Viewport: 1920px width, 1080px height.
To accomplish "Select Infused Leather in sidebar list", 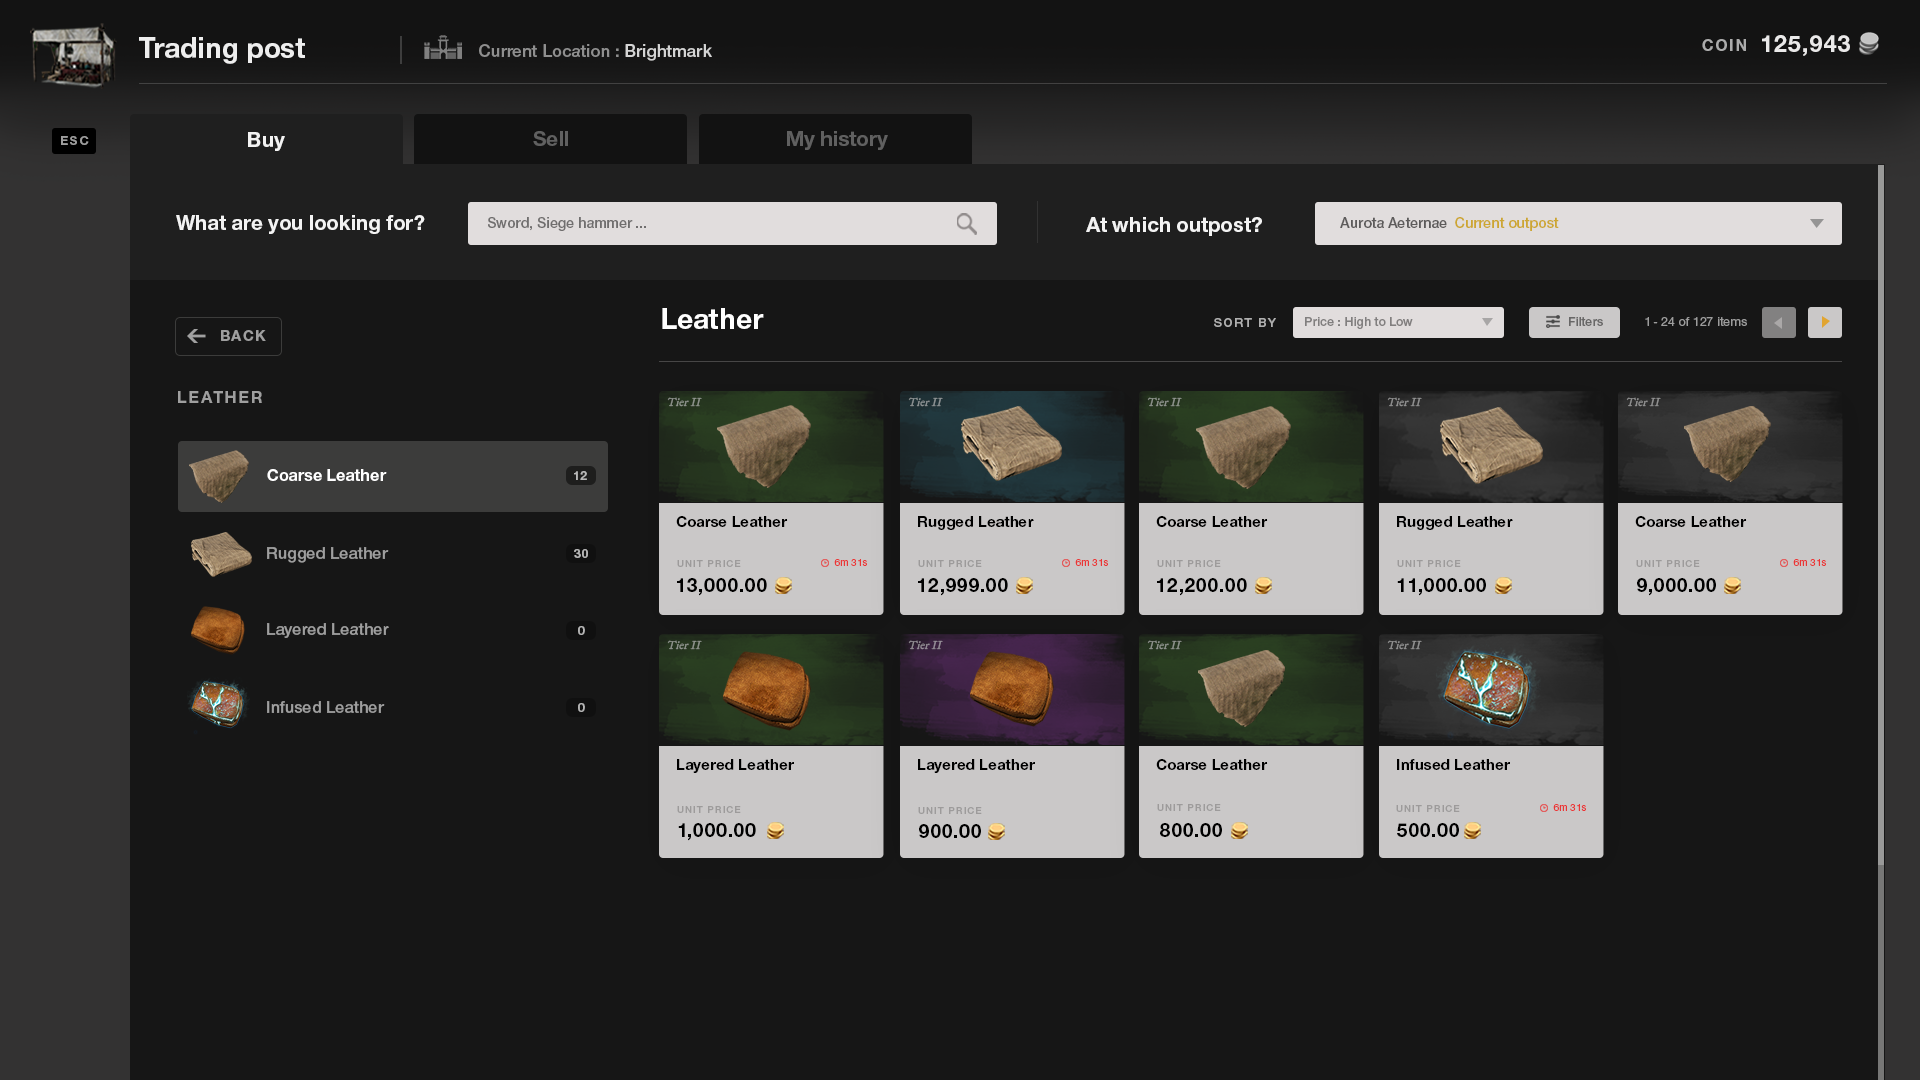I will (x=392, y=707).
